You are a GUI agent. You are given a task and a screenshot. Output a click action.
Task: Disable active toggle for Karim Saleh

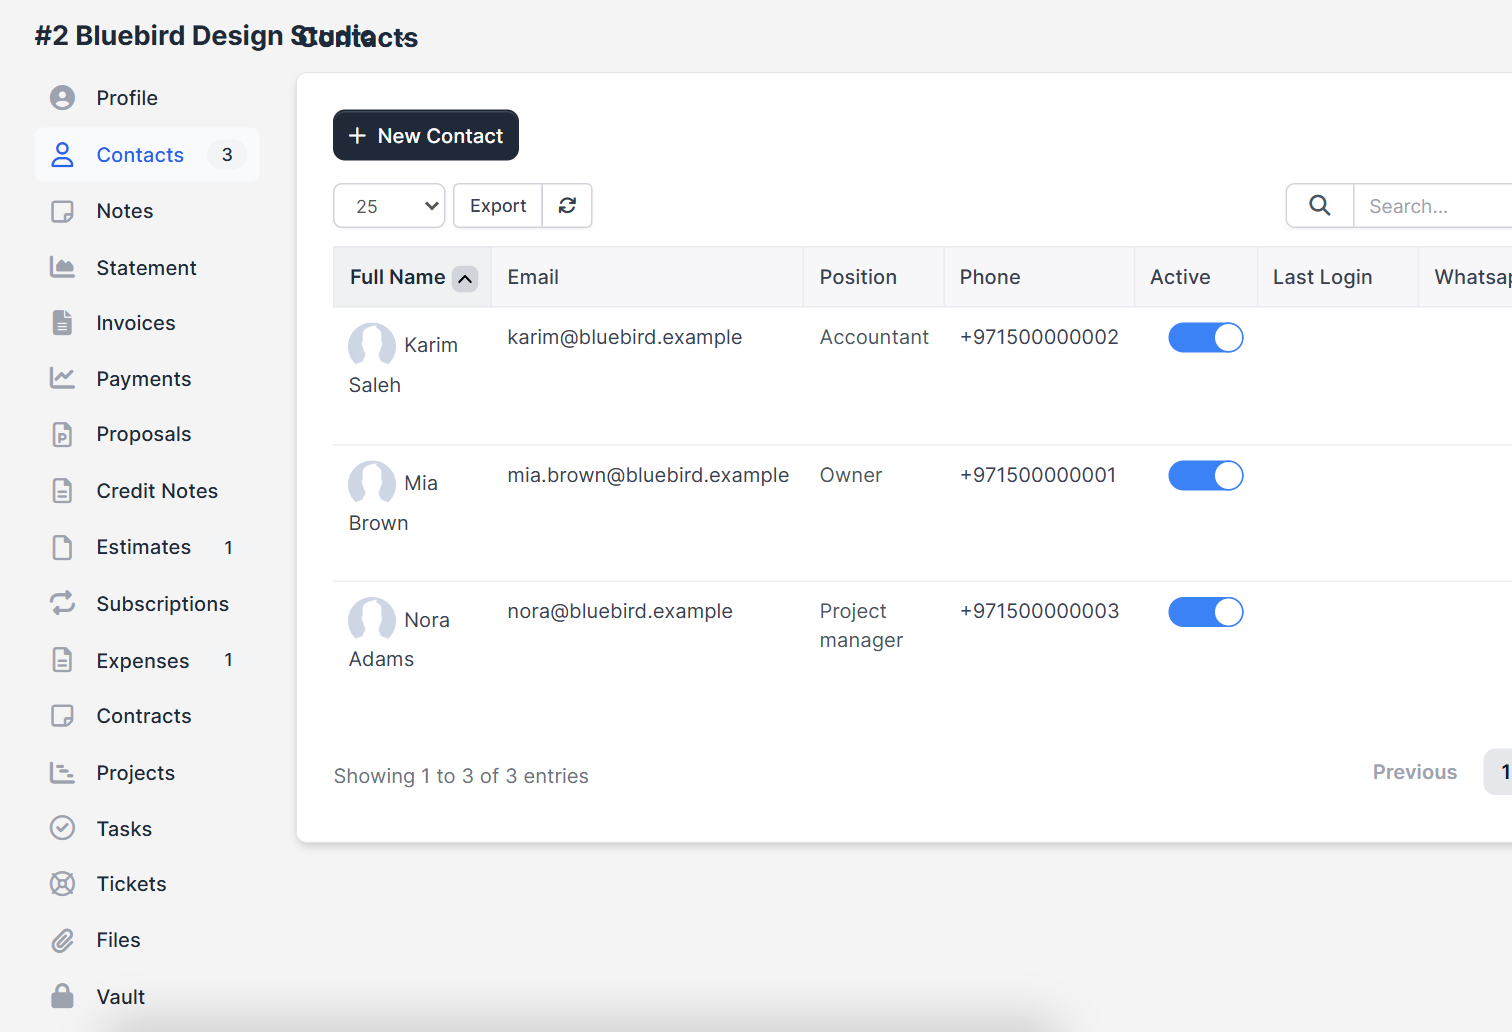[1206, 338]
